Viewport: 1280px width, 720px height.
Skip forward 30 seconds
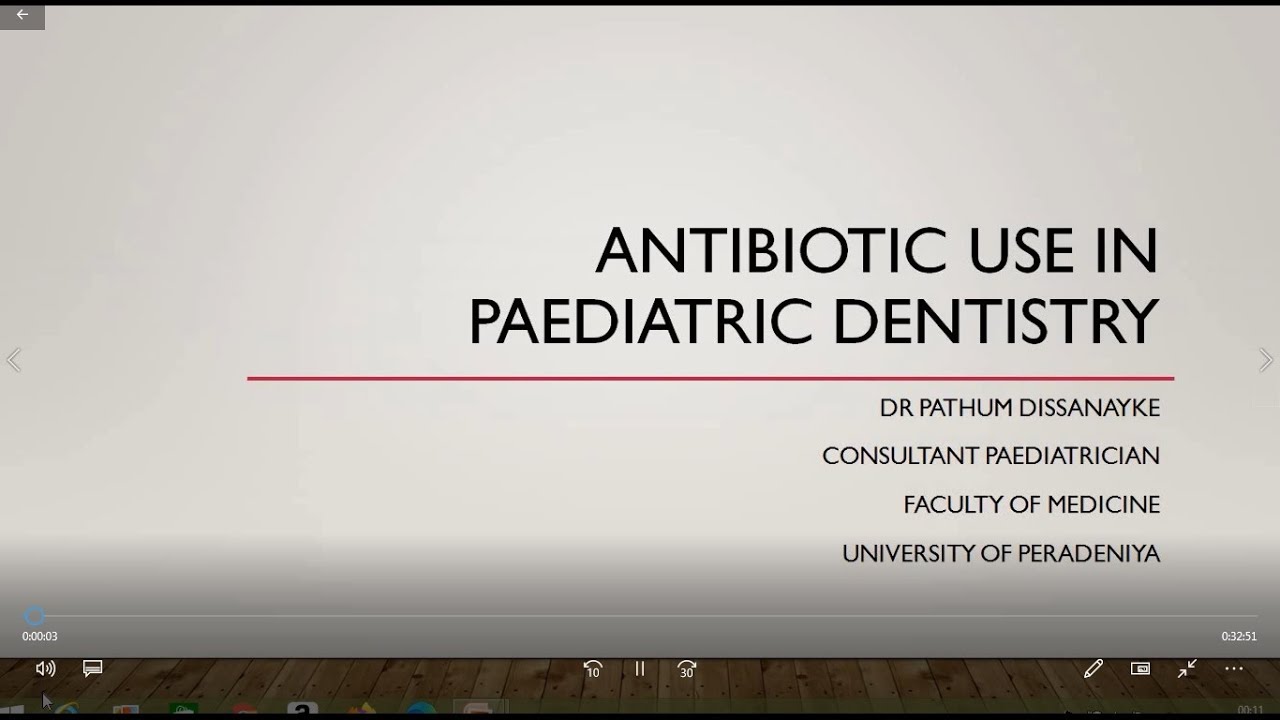686,669
